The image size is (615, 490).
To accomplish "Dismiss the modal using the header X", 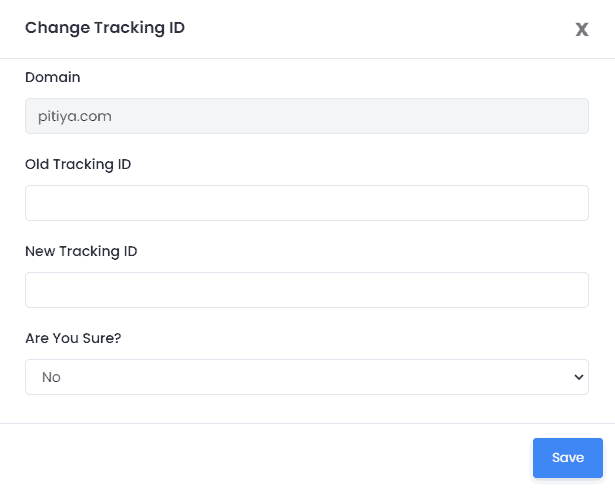I will point(582,29).
